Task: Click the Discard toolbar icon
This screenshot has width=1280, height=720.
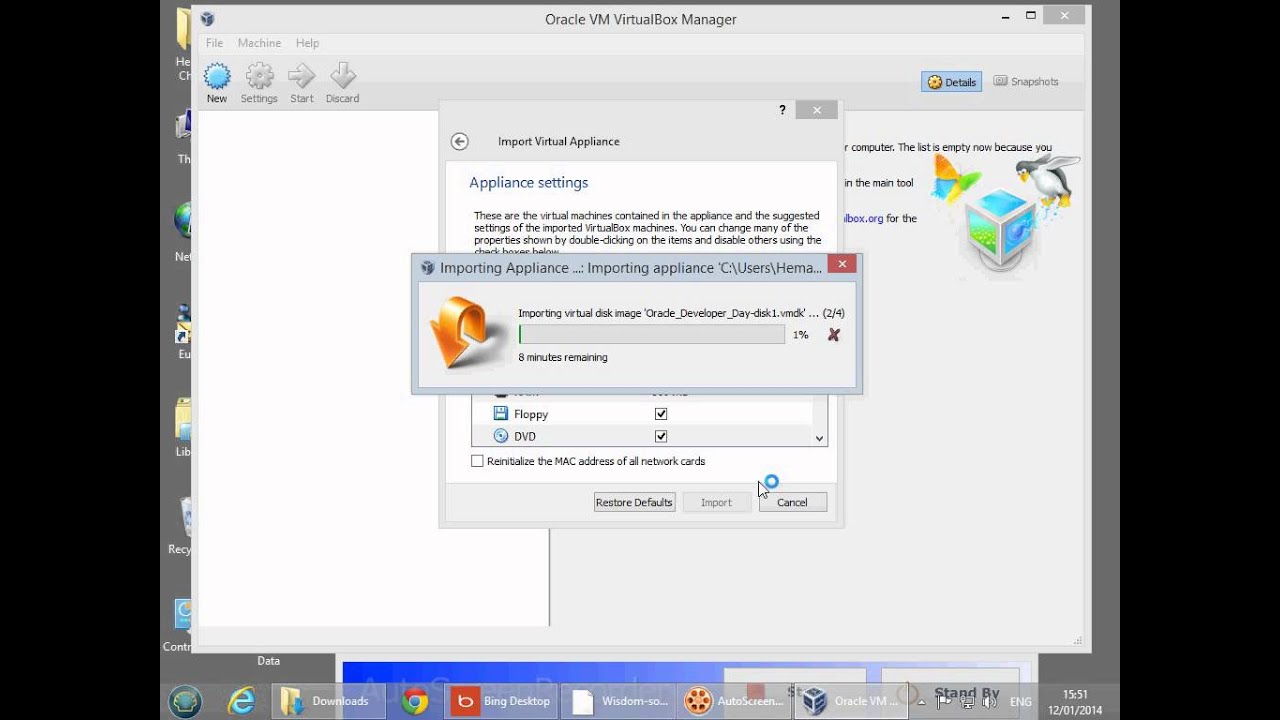Action: (342, 83)
